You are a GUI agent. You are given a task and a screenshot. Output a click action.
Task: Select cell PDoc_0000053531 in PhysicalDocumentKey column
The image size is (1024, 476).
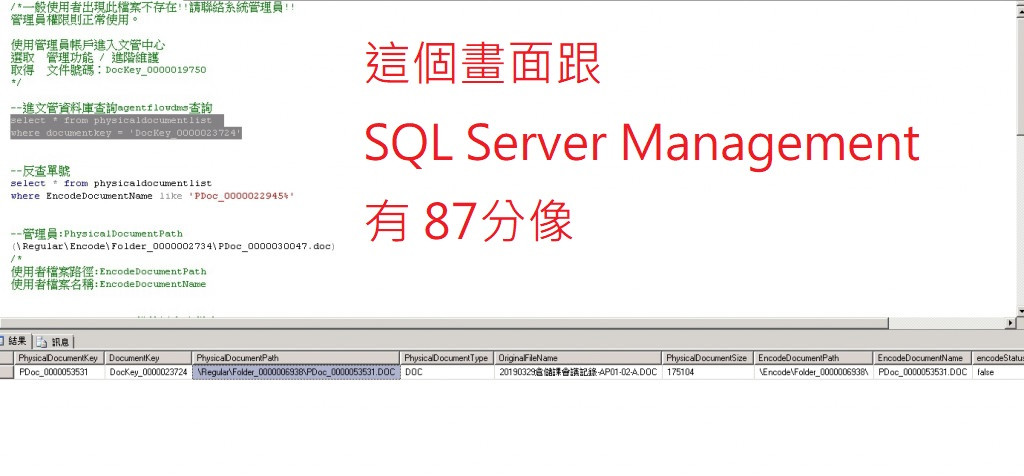click(59, 372)
